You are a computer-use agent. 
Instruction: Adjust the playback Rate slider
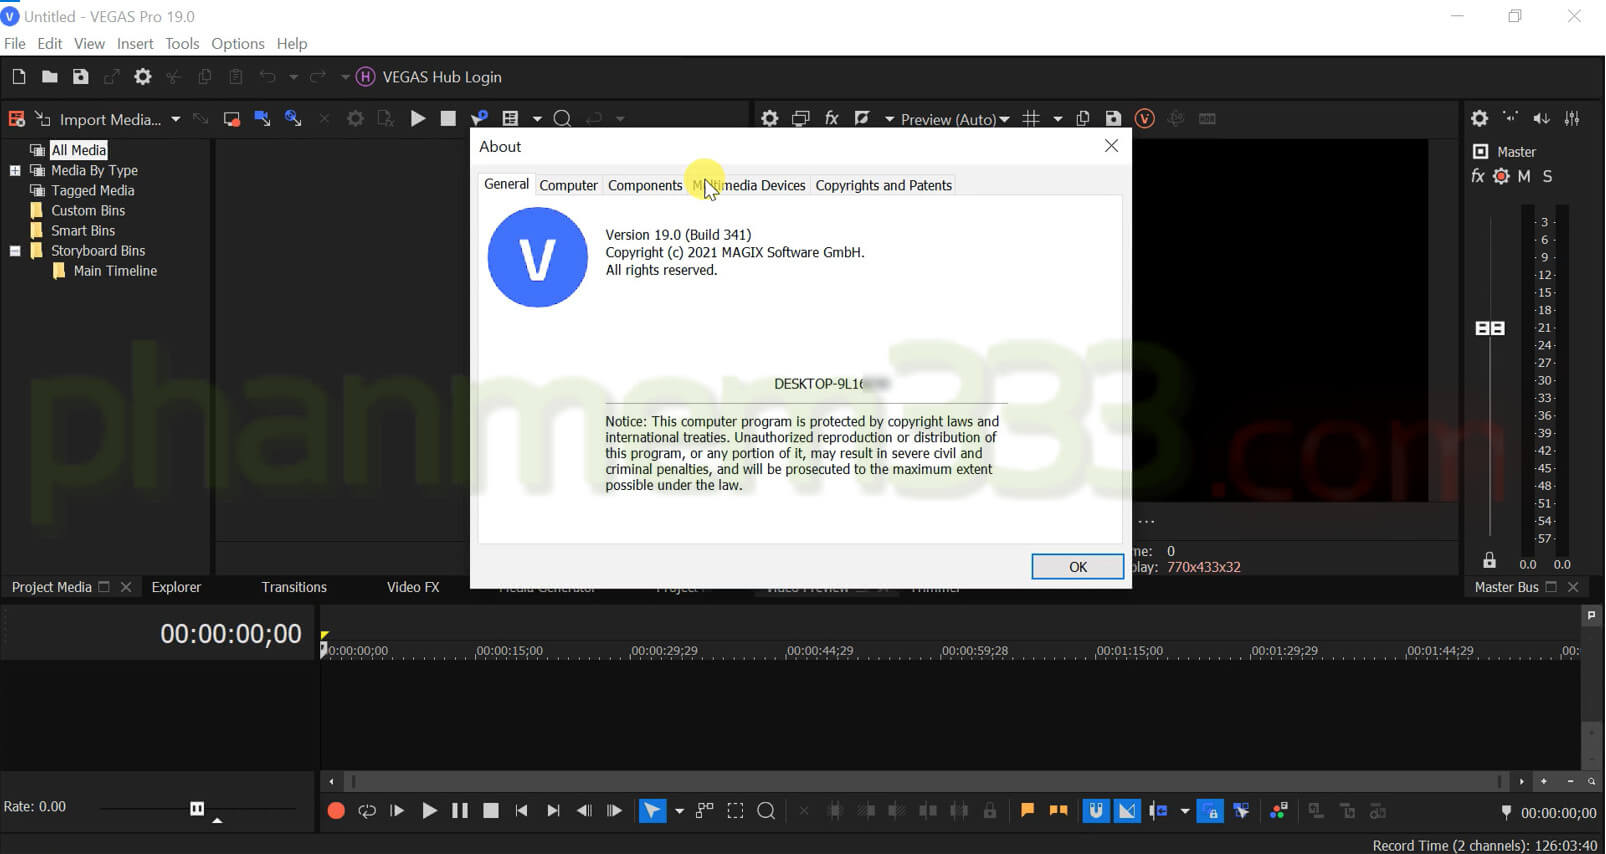[x=197, y=808]
